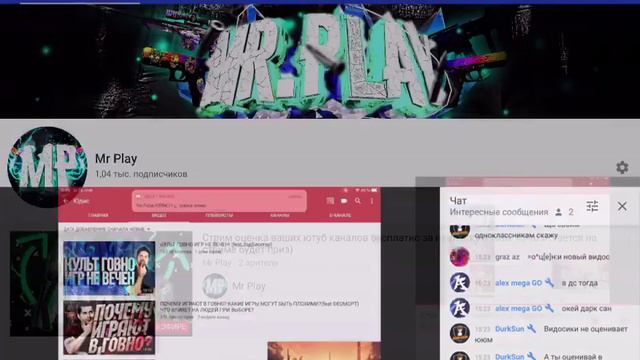Open the channel settings gear icon
The width and height of the screenshot is (640, 360).
[x=622, y=167]
